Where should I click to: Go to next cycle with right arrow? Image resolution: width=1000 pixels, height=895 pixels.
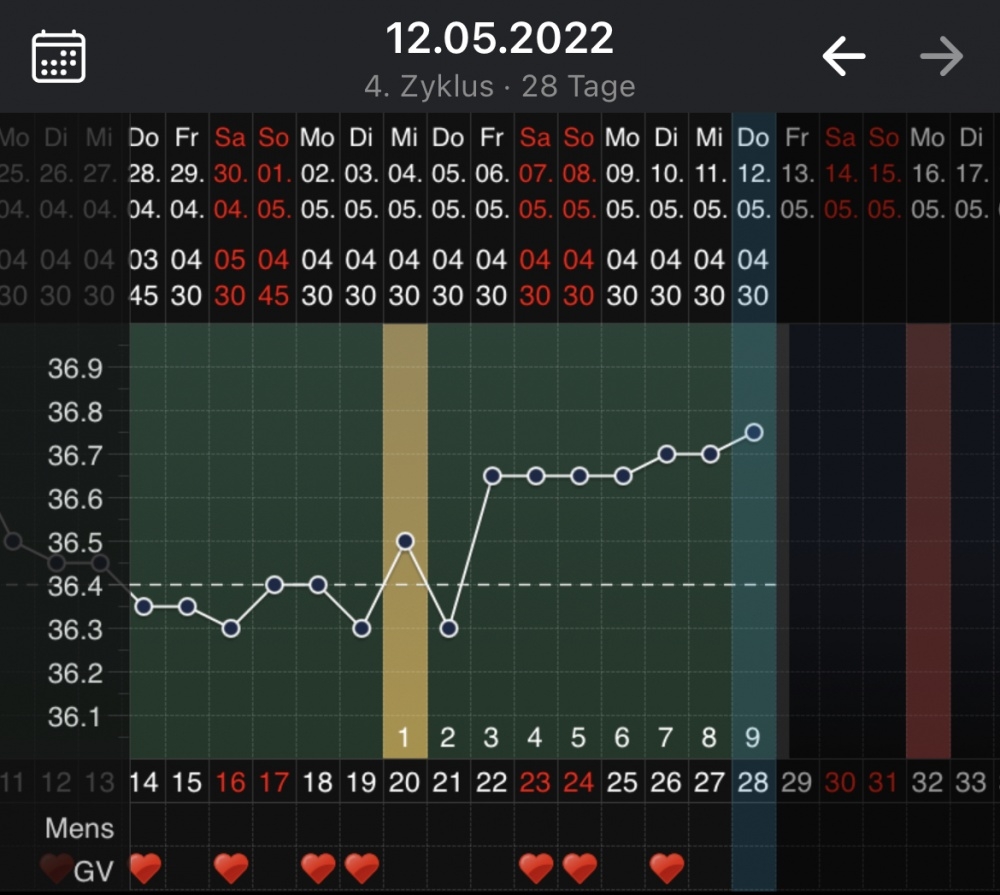tap(941, 57)
